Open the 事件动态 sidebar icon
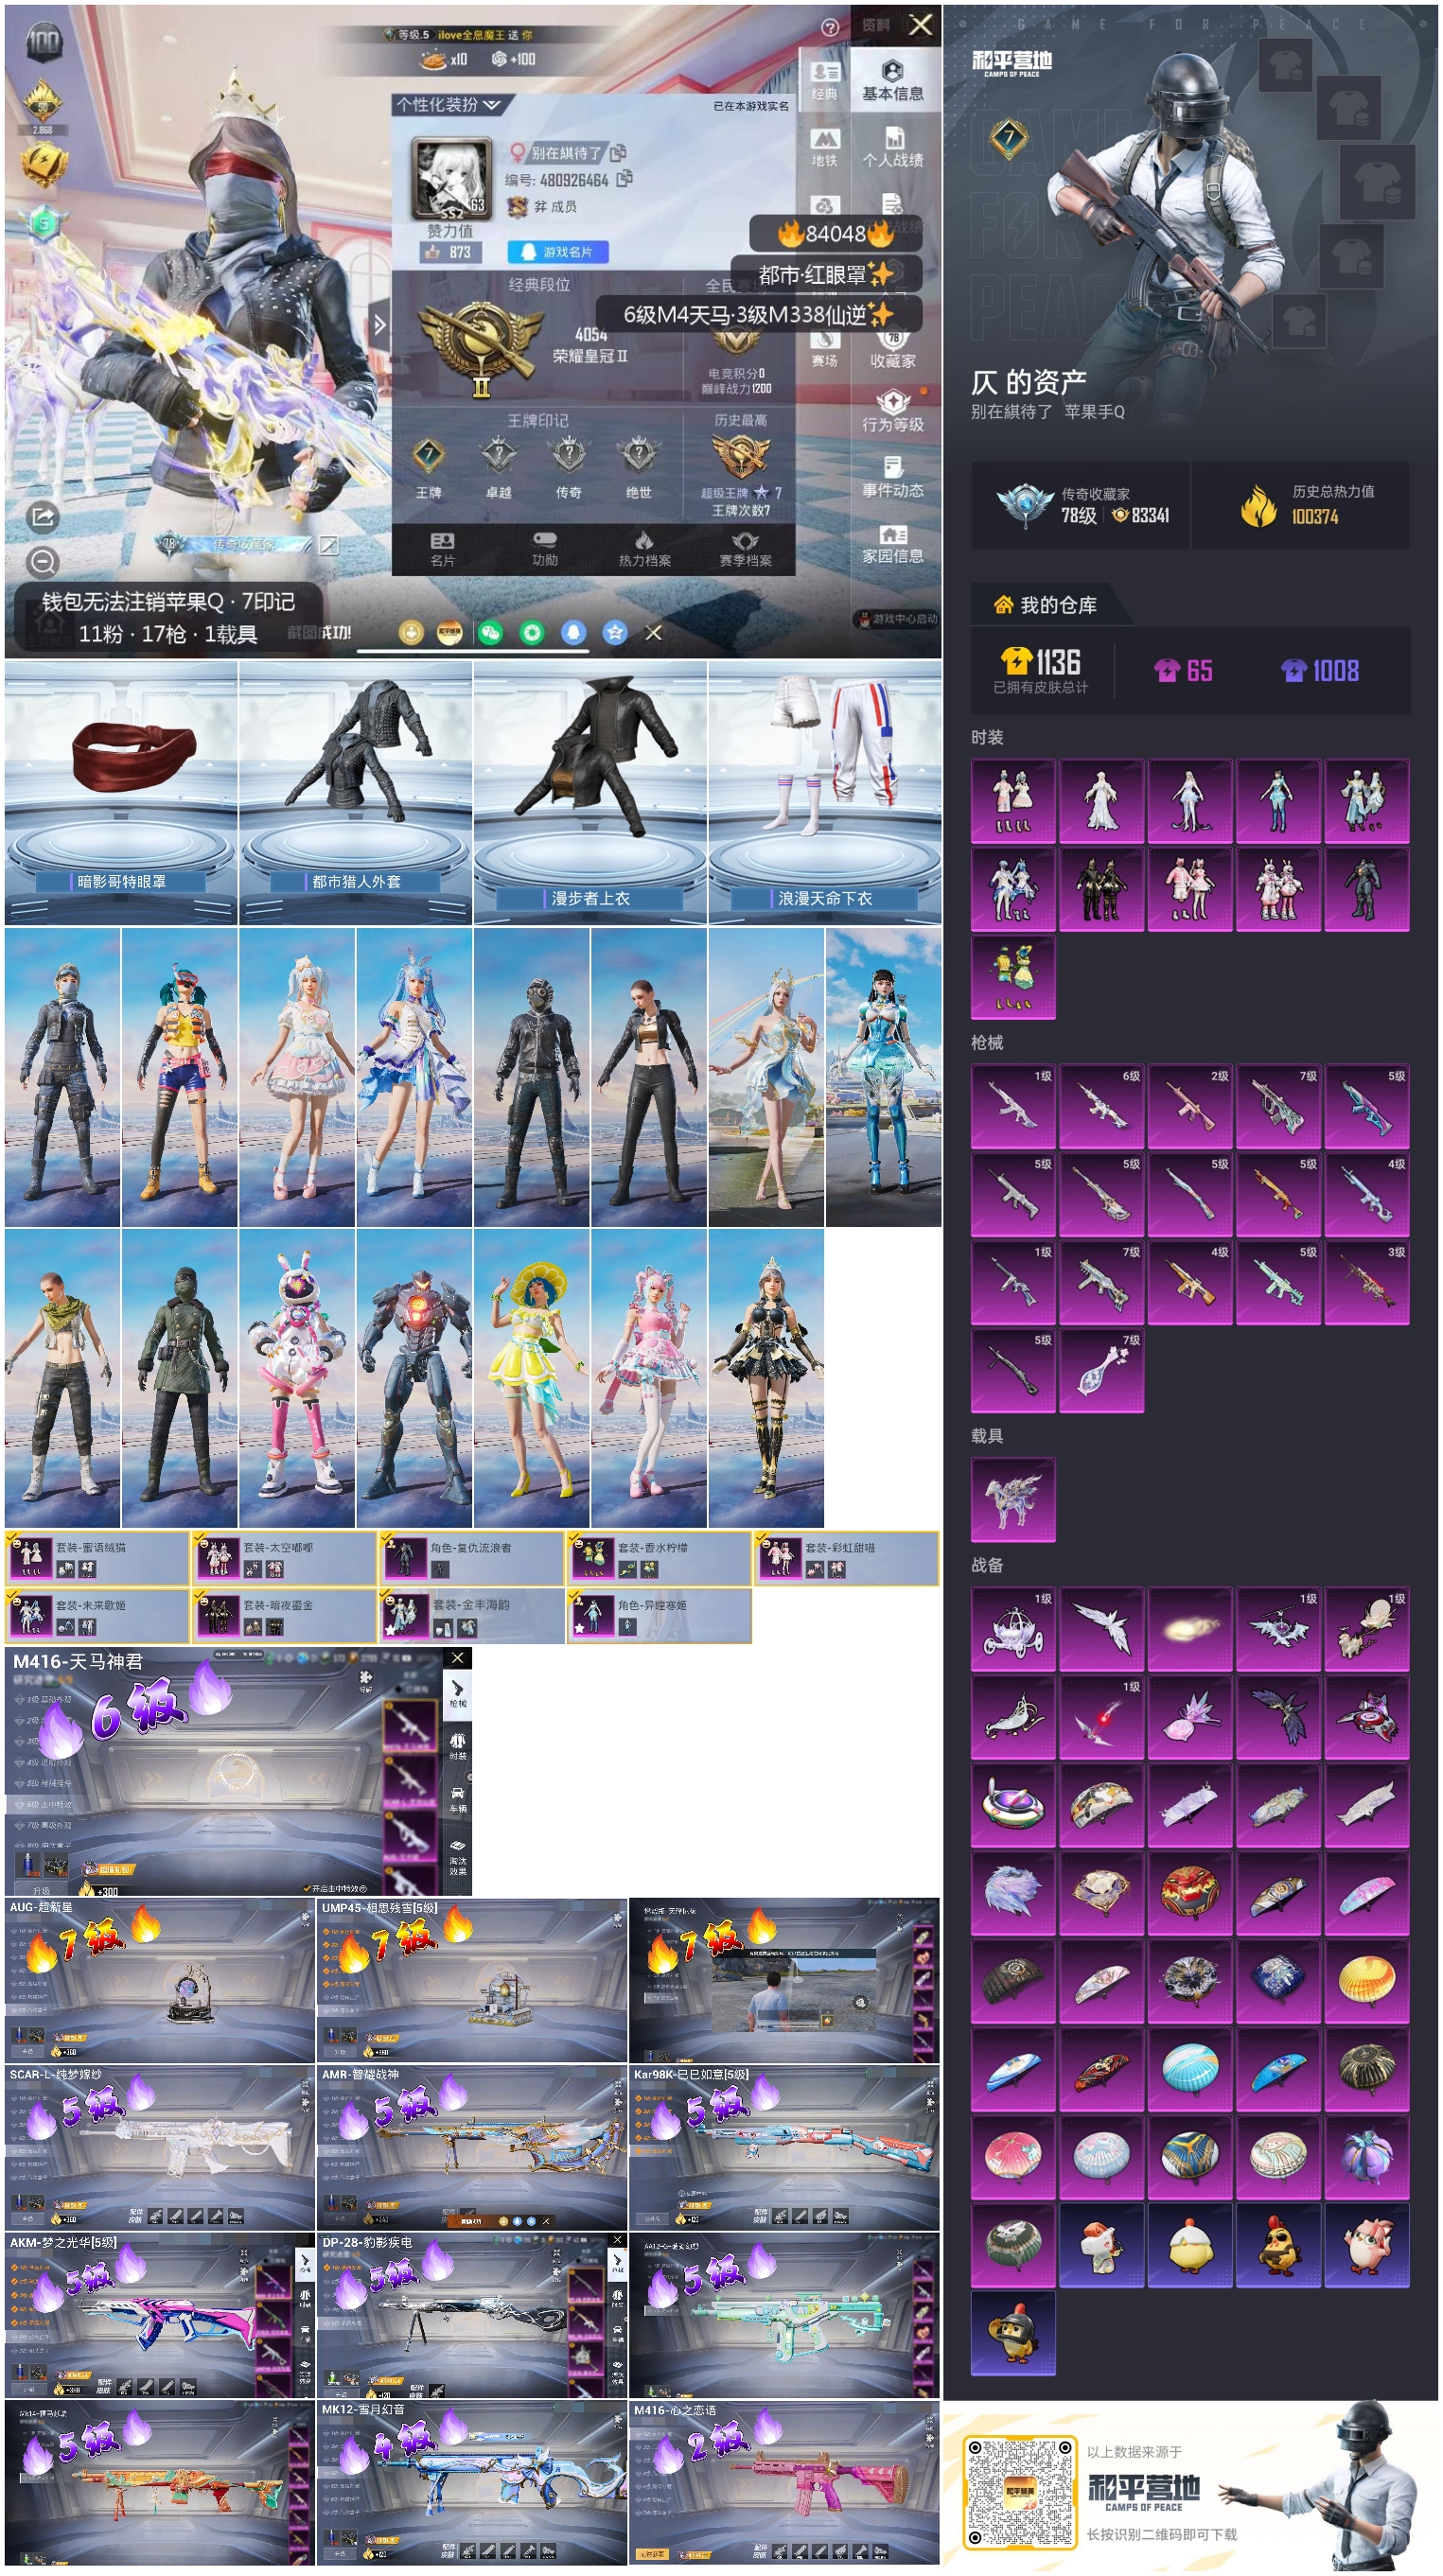1443x2576 pixels. 893,477
